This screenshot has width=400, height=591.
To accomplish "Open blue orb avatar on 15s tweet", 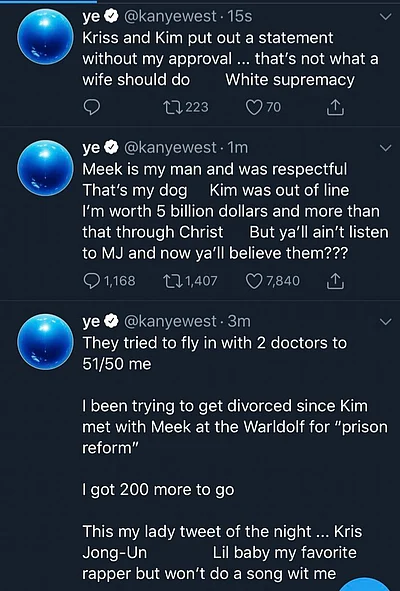I will pyautogui.click(x=45, y=37).
